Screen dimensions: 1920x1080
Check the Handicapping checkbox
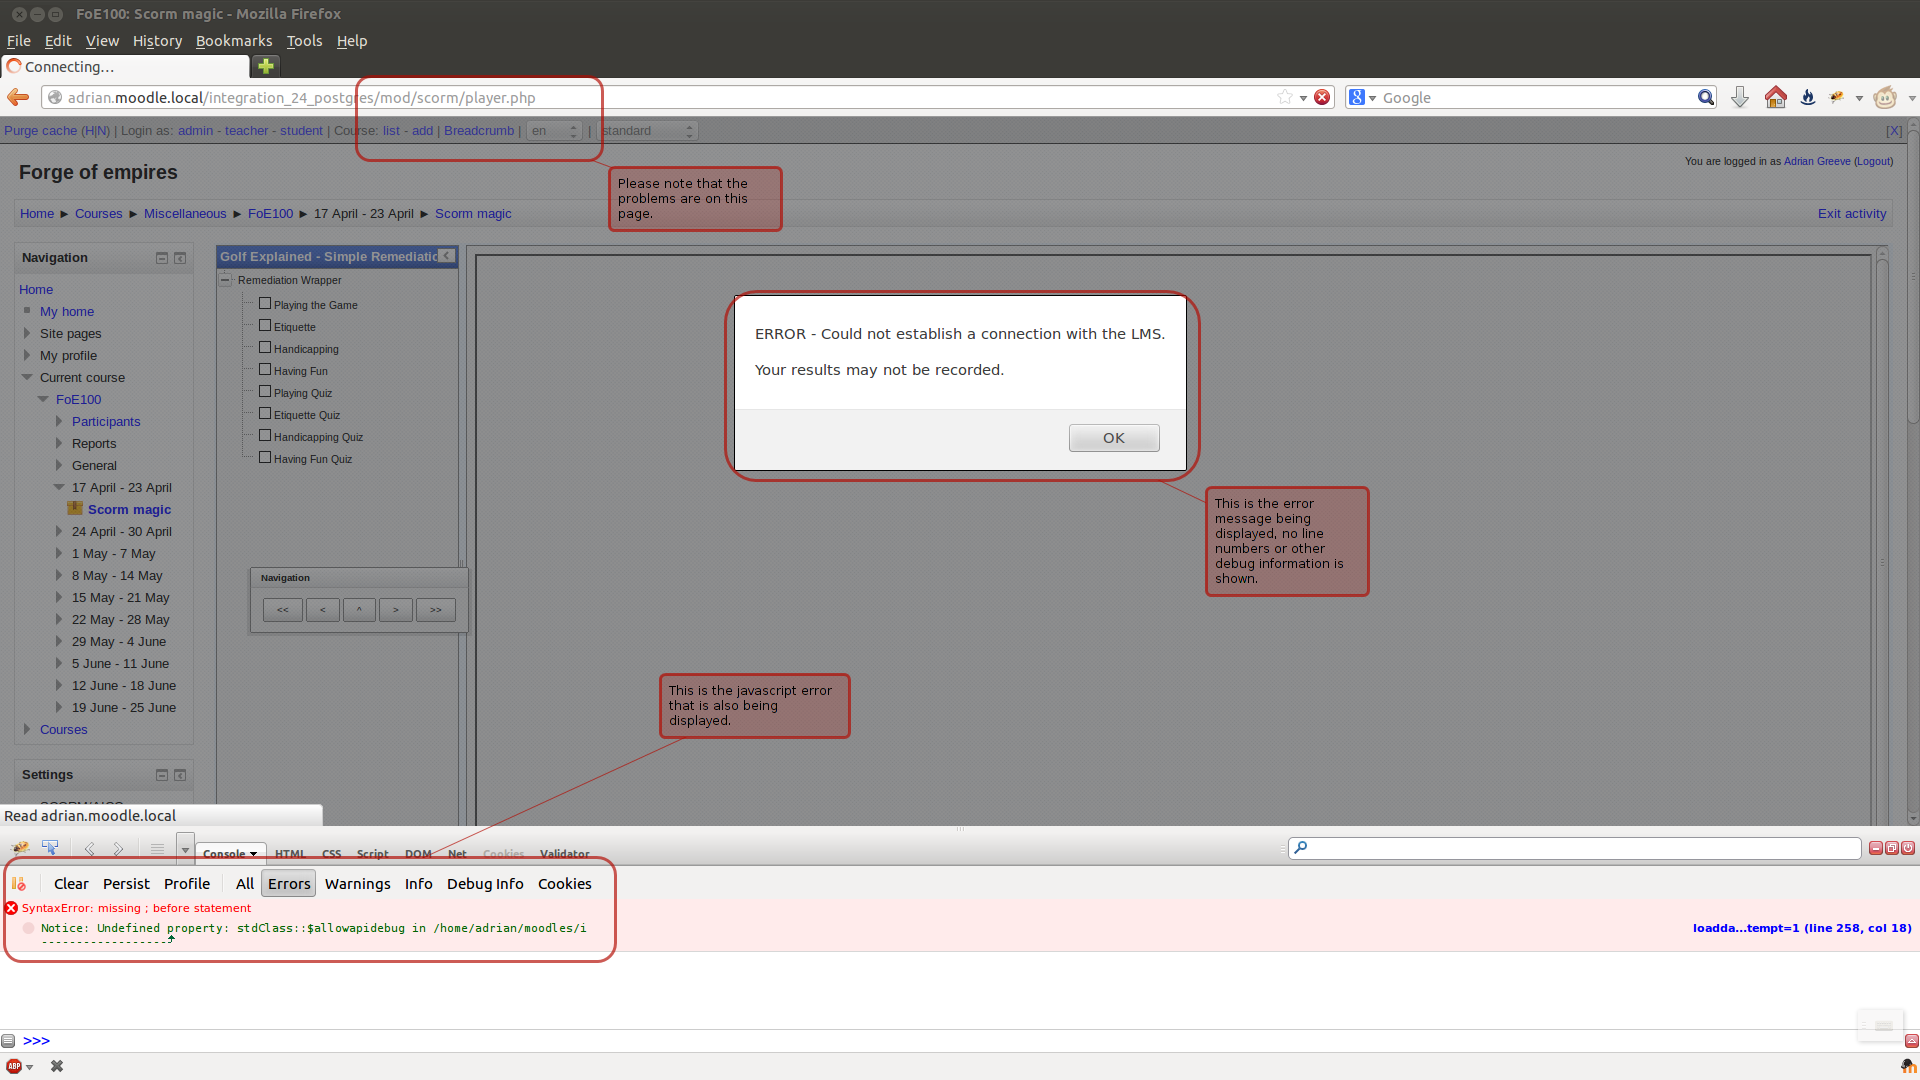tap(265, 347)
